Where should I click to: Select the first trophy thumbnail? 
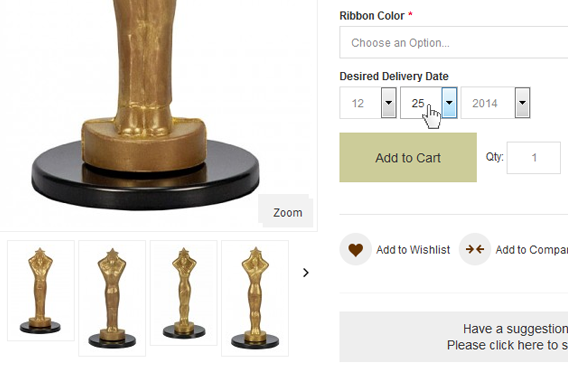(41, 291)
